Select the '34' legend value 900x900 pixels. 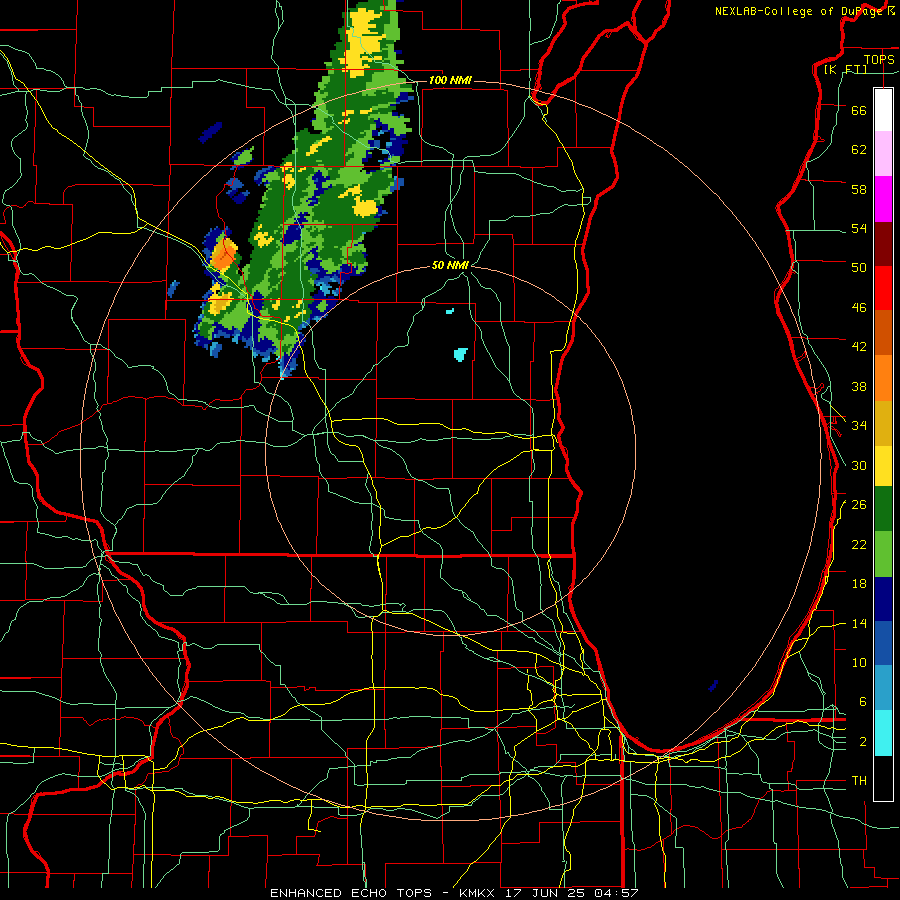(859, 426)
